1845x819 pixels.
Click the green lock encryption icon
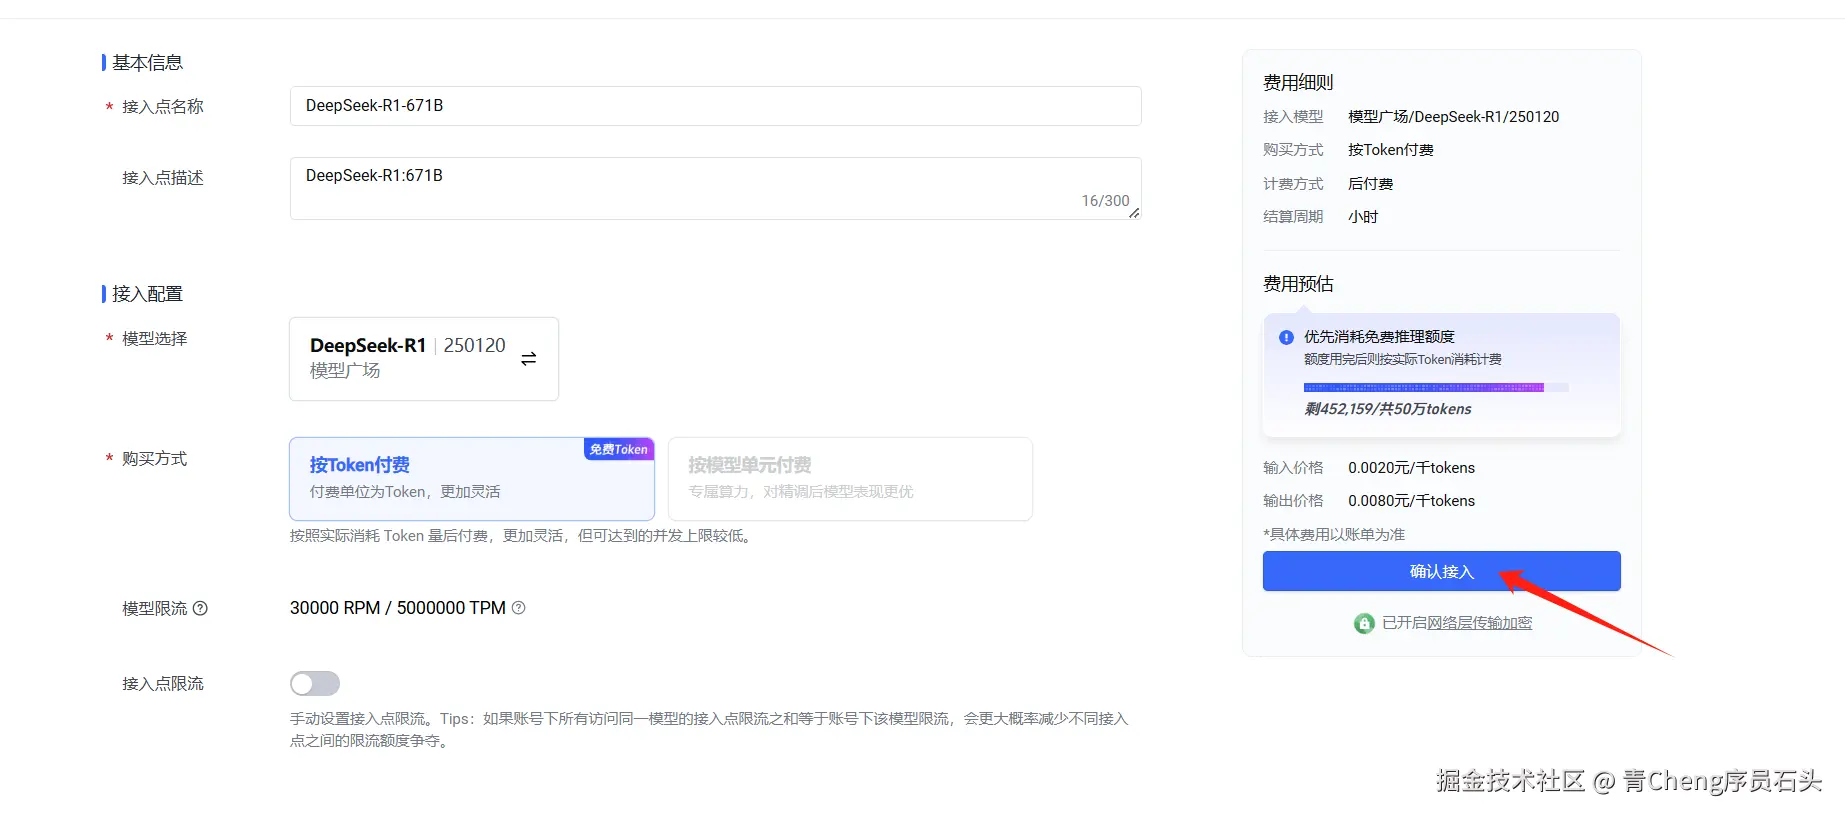pyautogui.click(x=1364, y=623)
